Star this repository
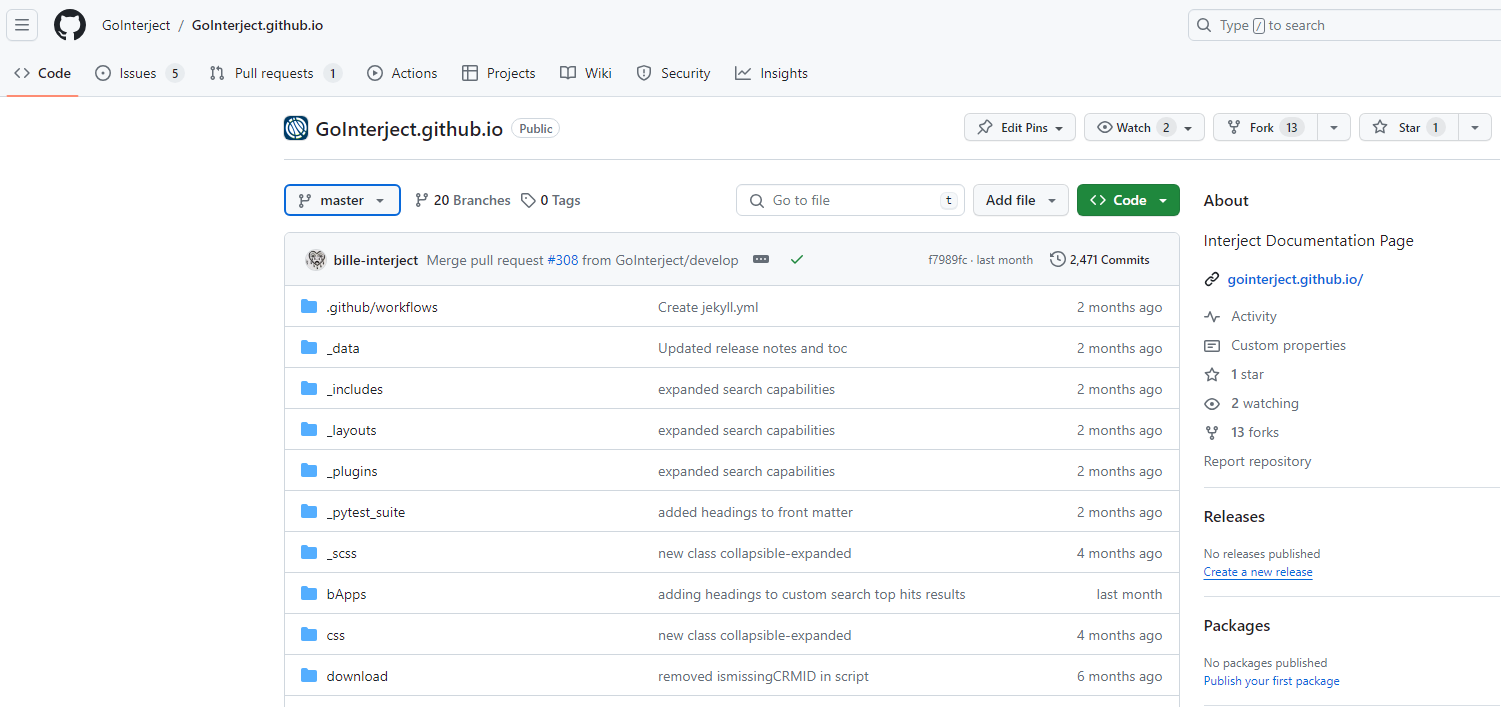This screenshot has height=707, width=1501. pyautogui.click(x=1408, y=127)
